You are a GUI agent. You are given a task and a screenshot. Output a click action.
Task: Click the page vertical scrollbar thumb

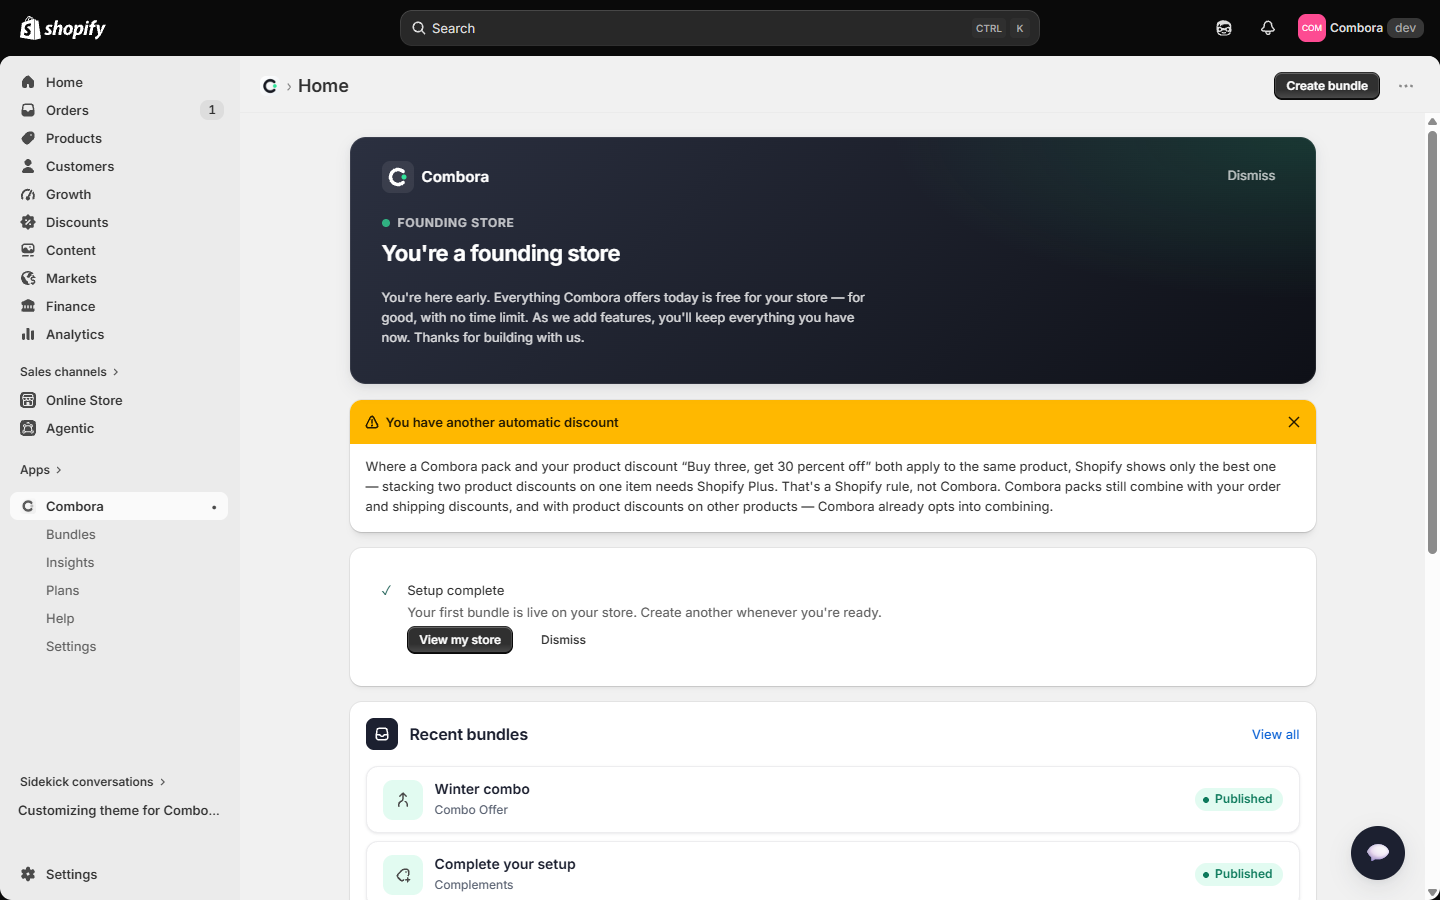pos(1432,342)
